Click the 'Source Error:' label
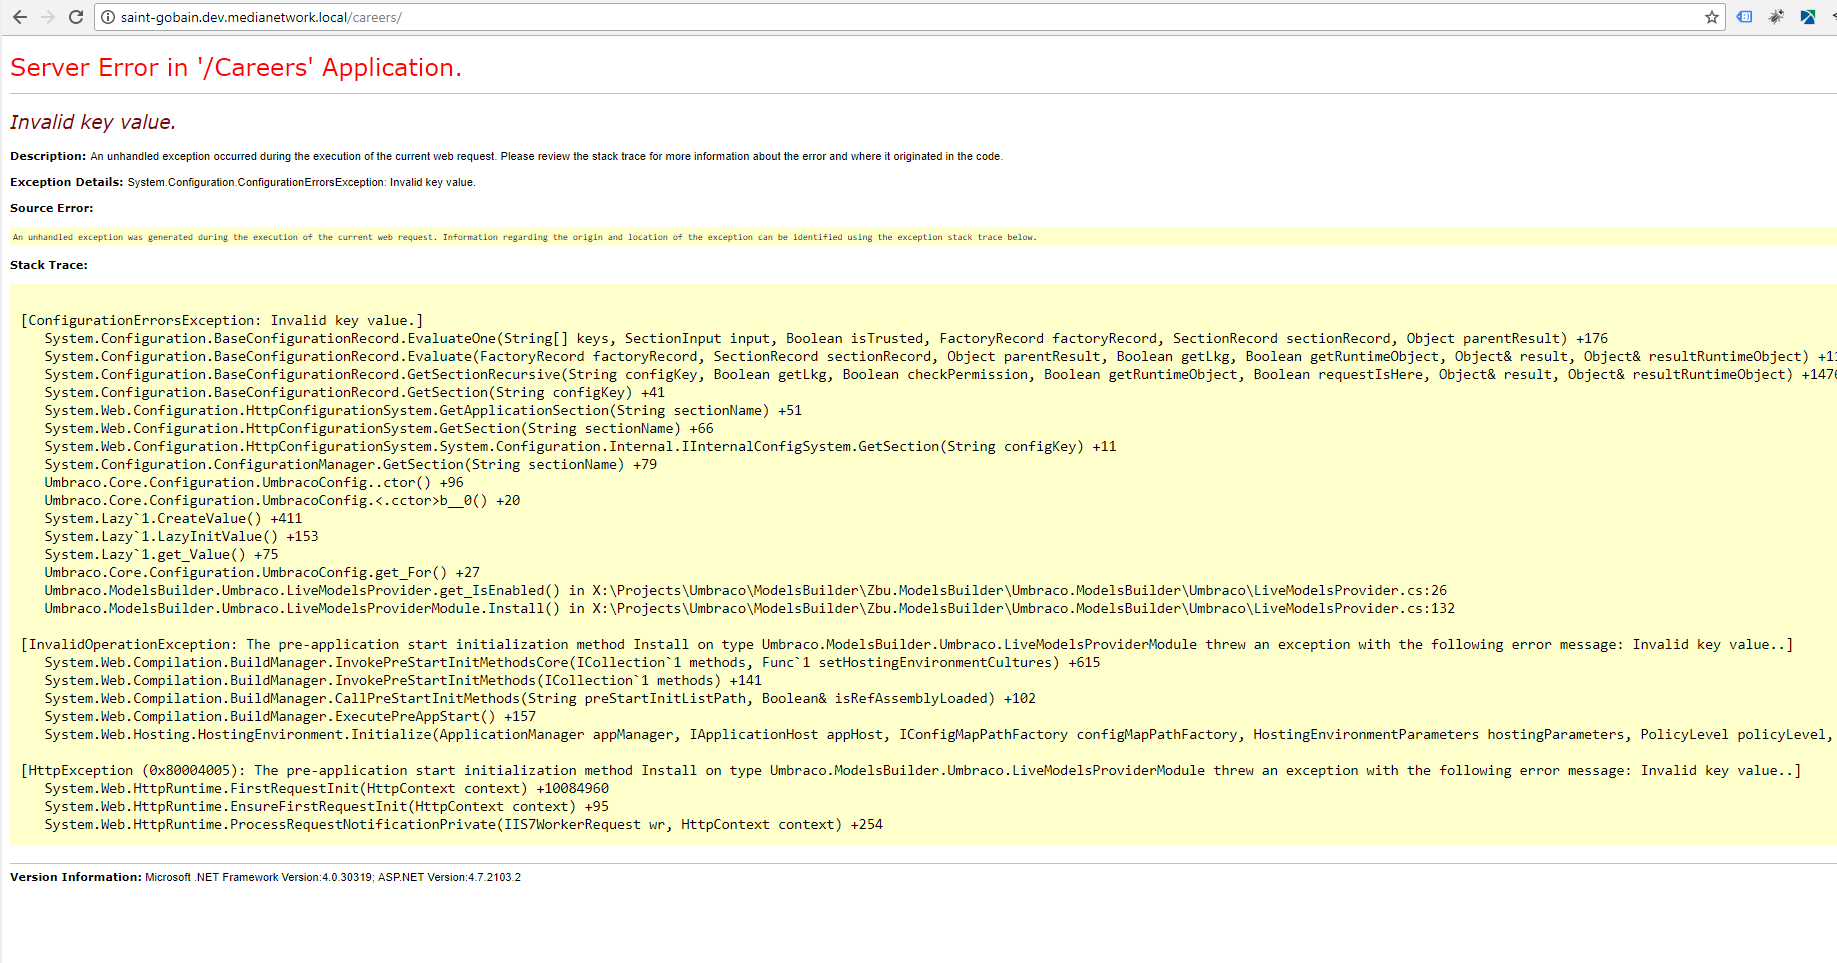Screen dimensions: 1837x963 (51, 208)
